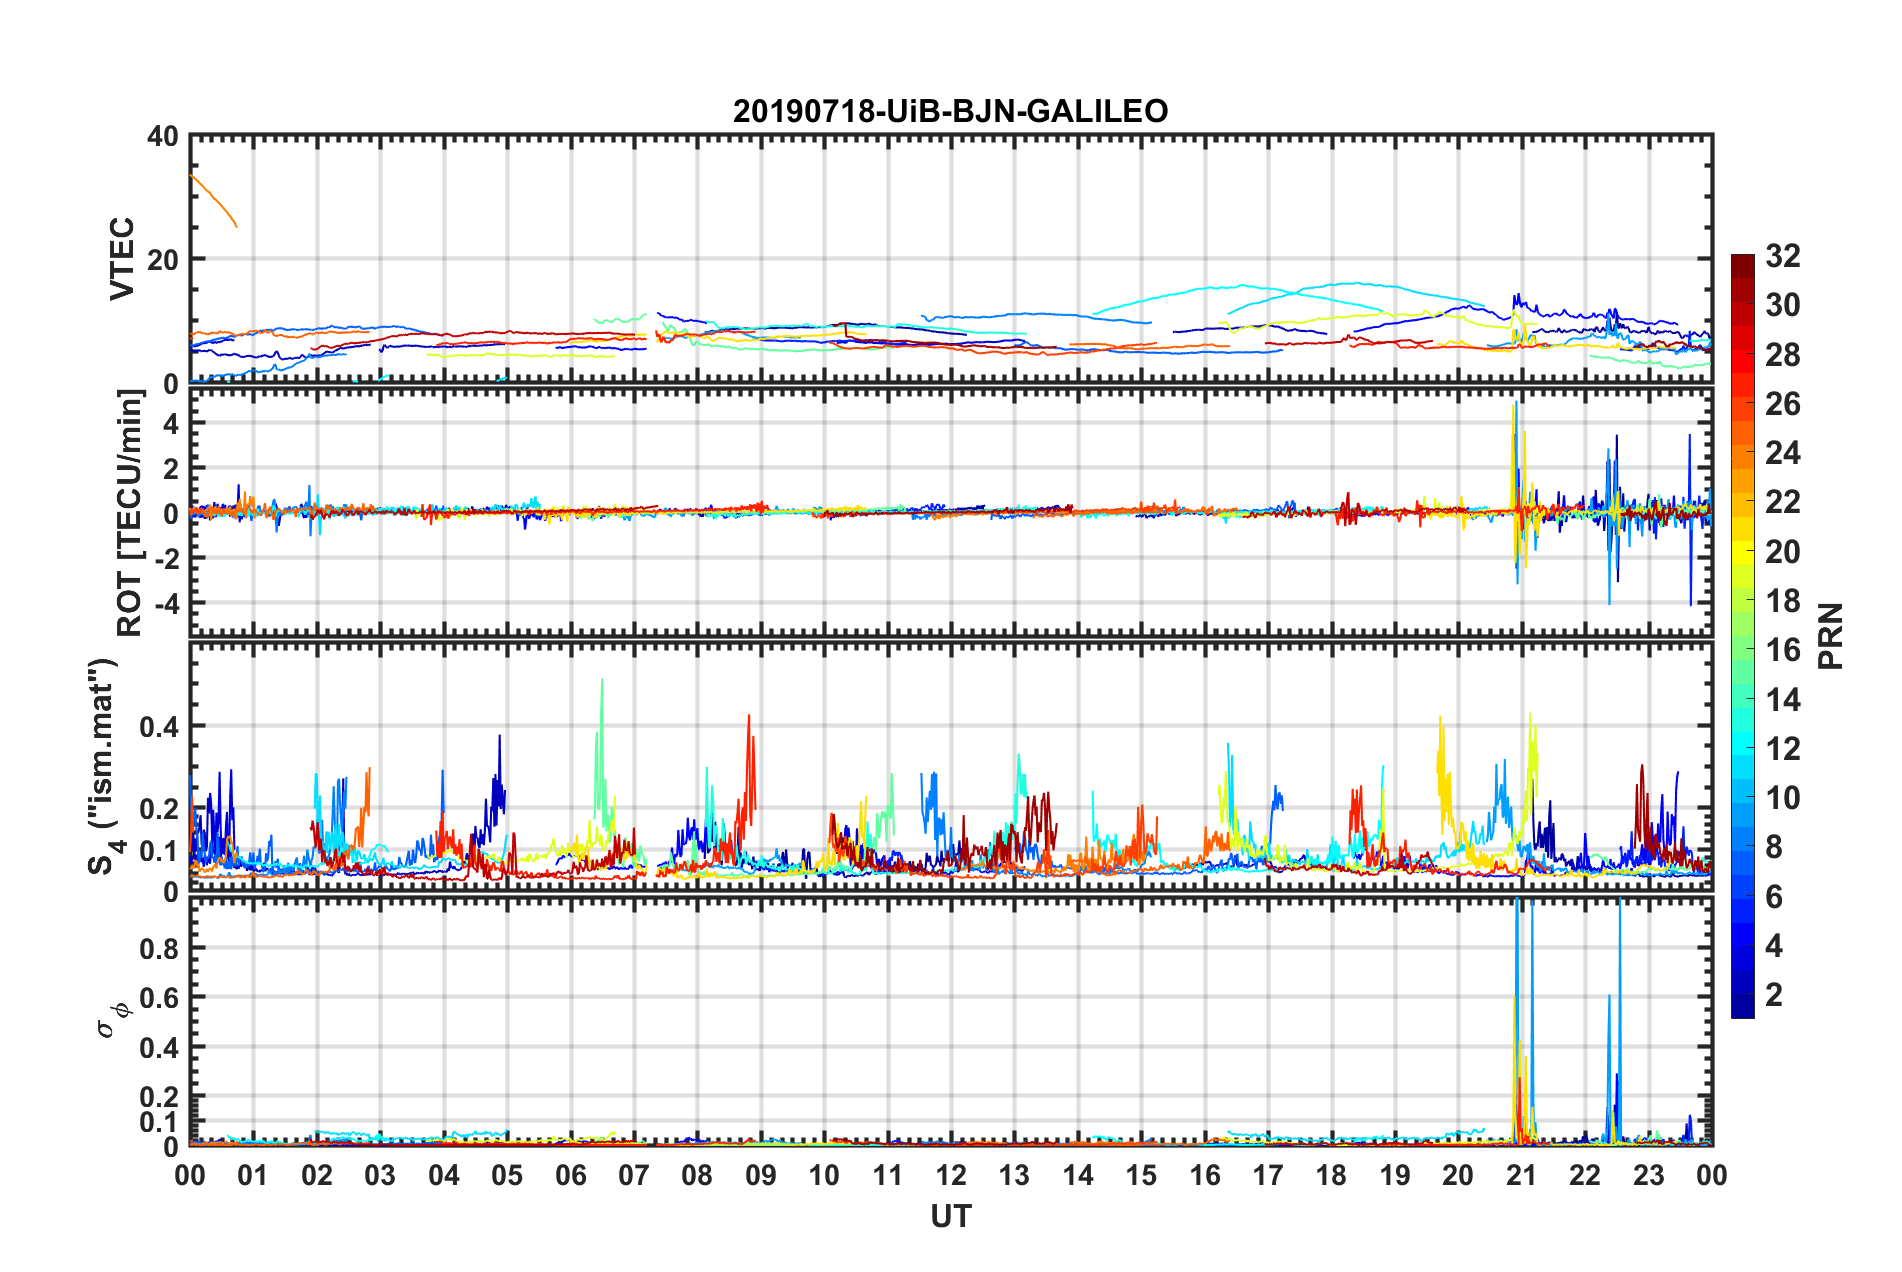Click colorbar tick label 8
The width and height of the screenshot is (1902, 1272).
[x=1774, y=847]
